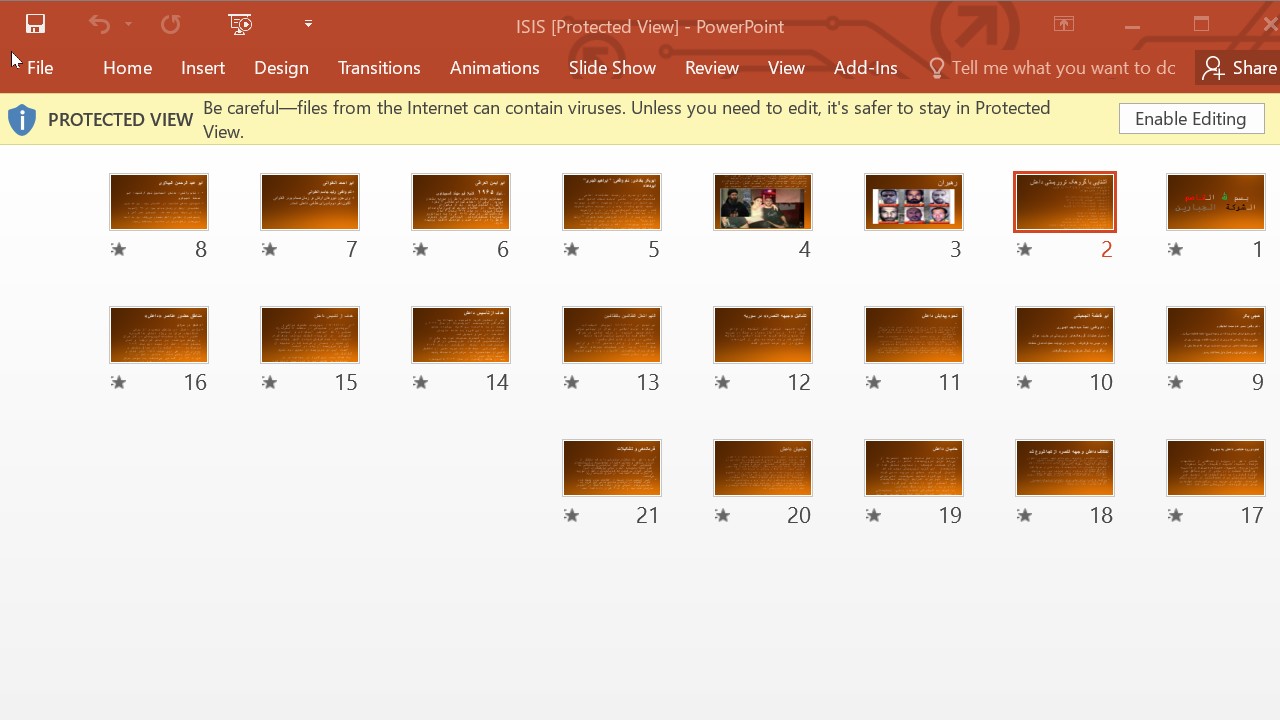Click transition star icon under slide 12
The height and width of the screenshot is (720, 1280).
point(722,382)
